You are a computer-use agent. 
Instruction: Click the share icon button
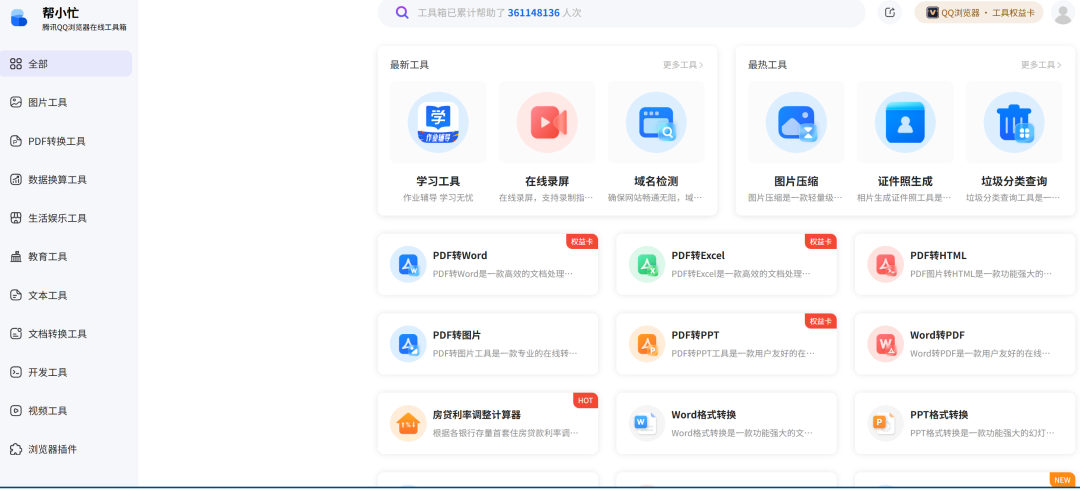click(889, 12)
